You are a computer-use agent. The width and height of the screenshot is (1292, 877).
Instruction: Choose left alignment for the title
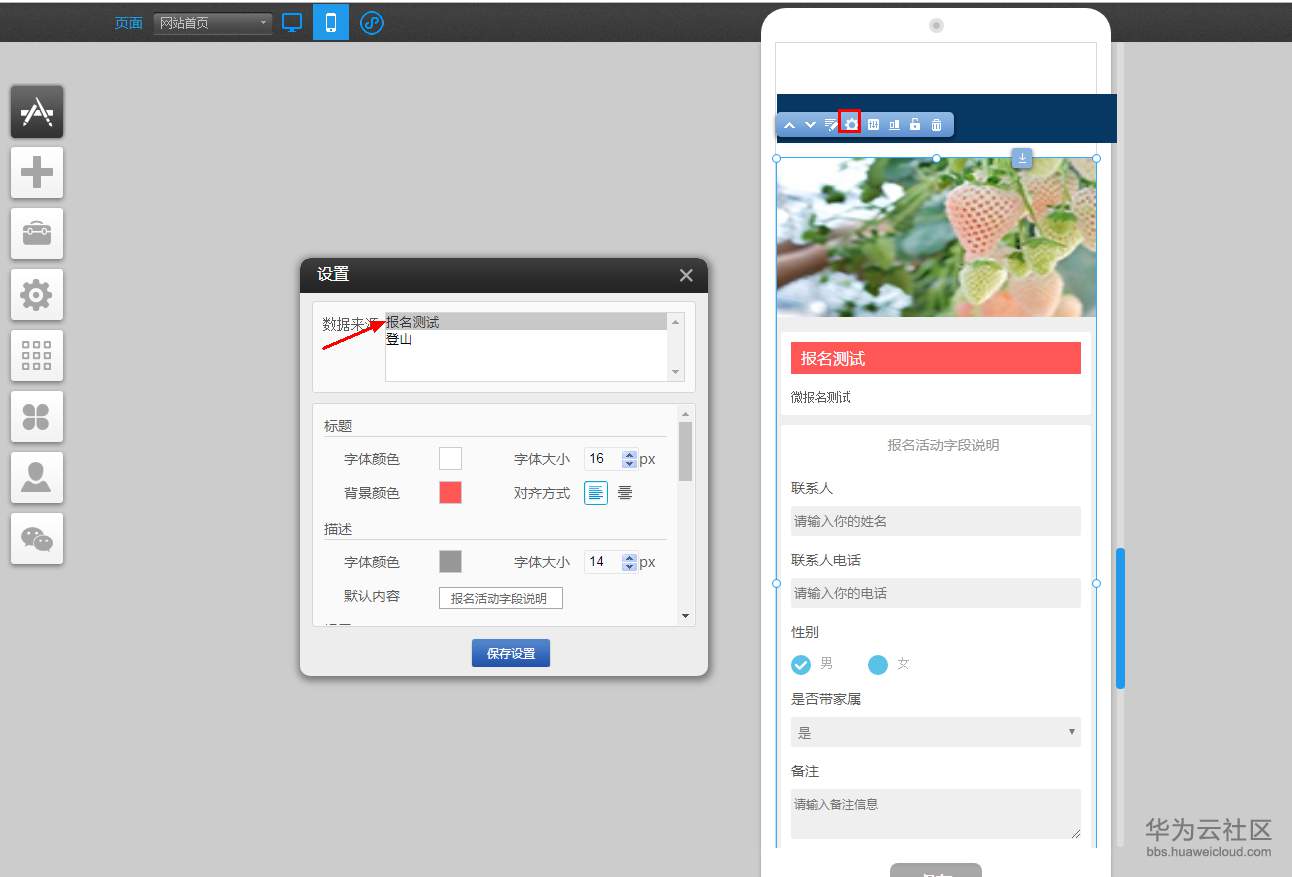(x=596, y=493)
